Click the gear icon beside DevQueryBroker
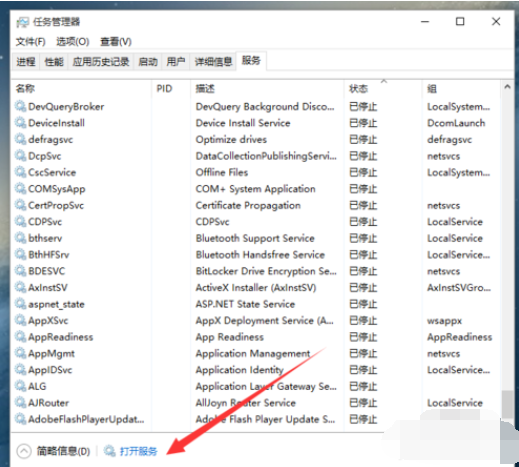Screen dimensions: 519x467 [x=20, y=106]
